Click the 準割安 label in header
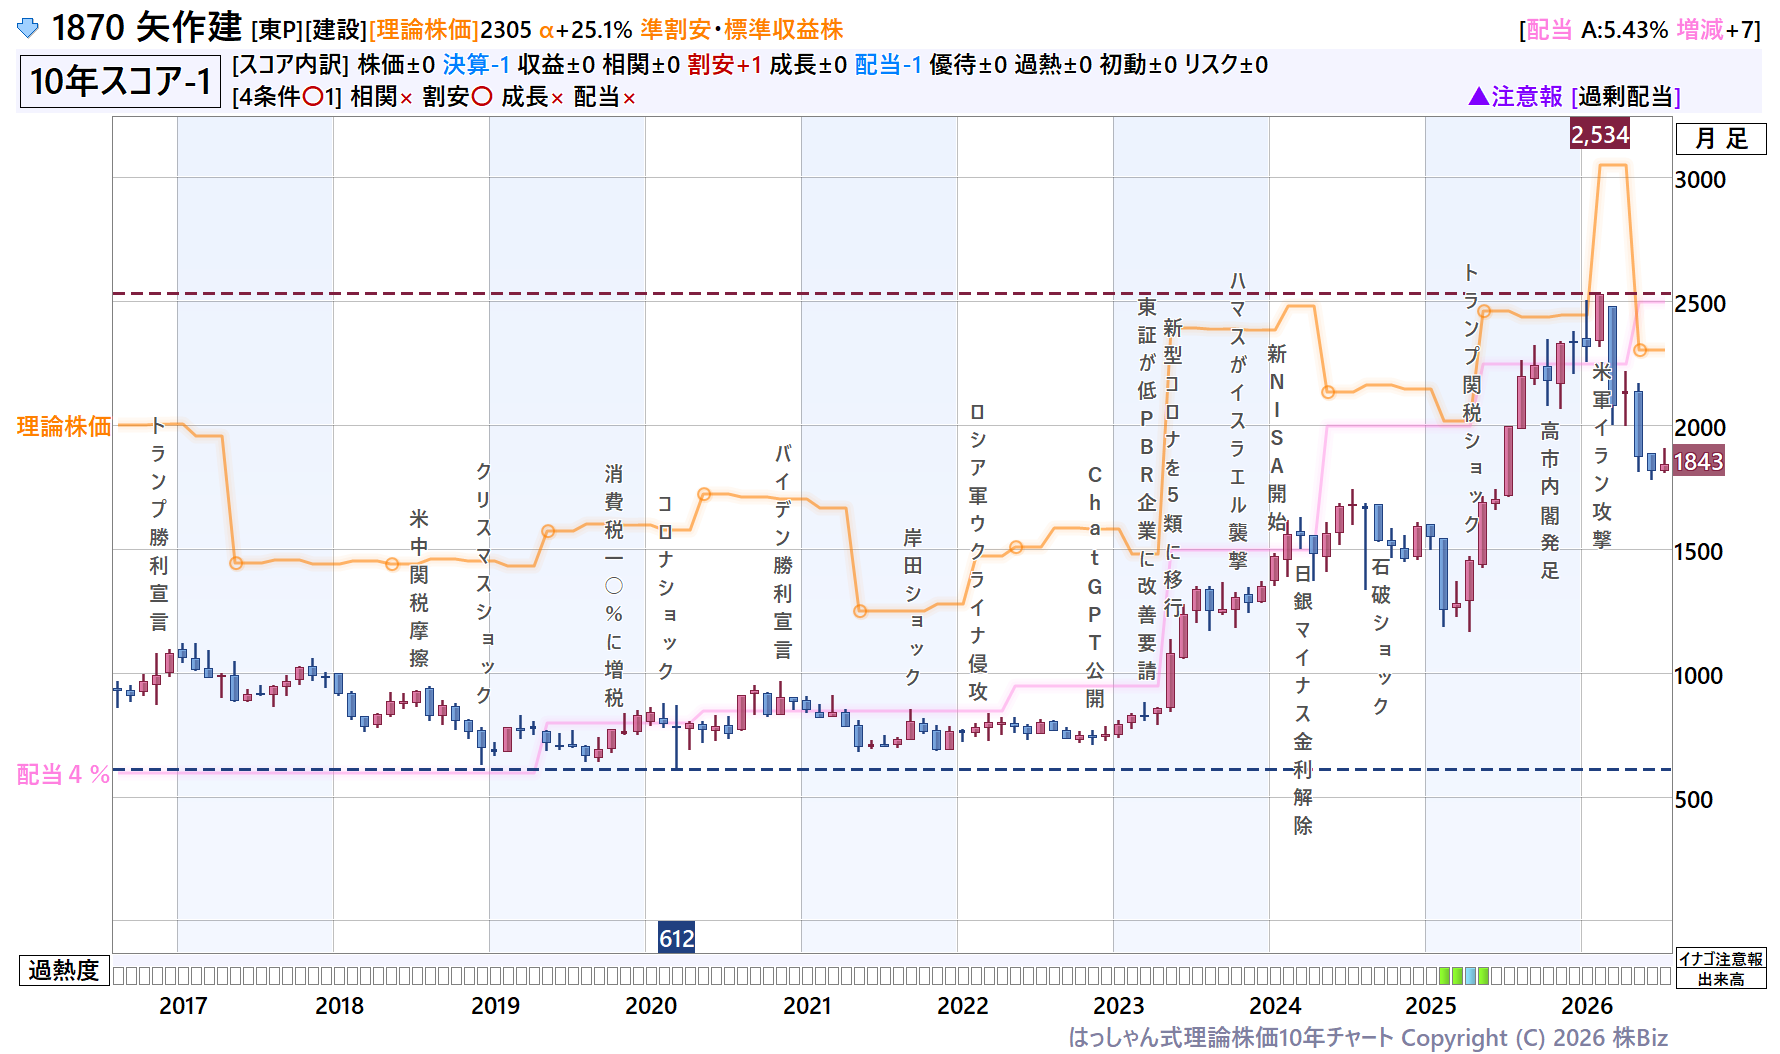Image resolution: width=1780 pixels, height=1054 pixels. coord(675,30)
